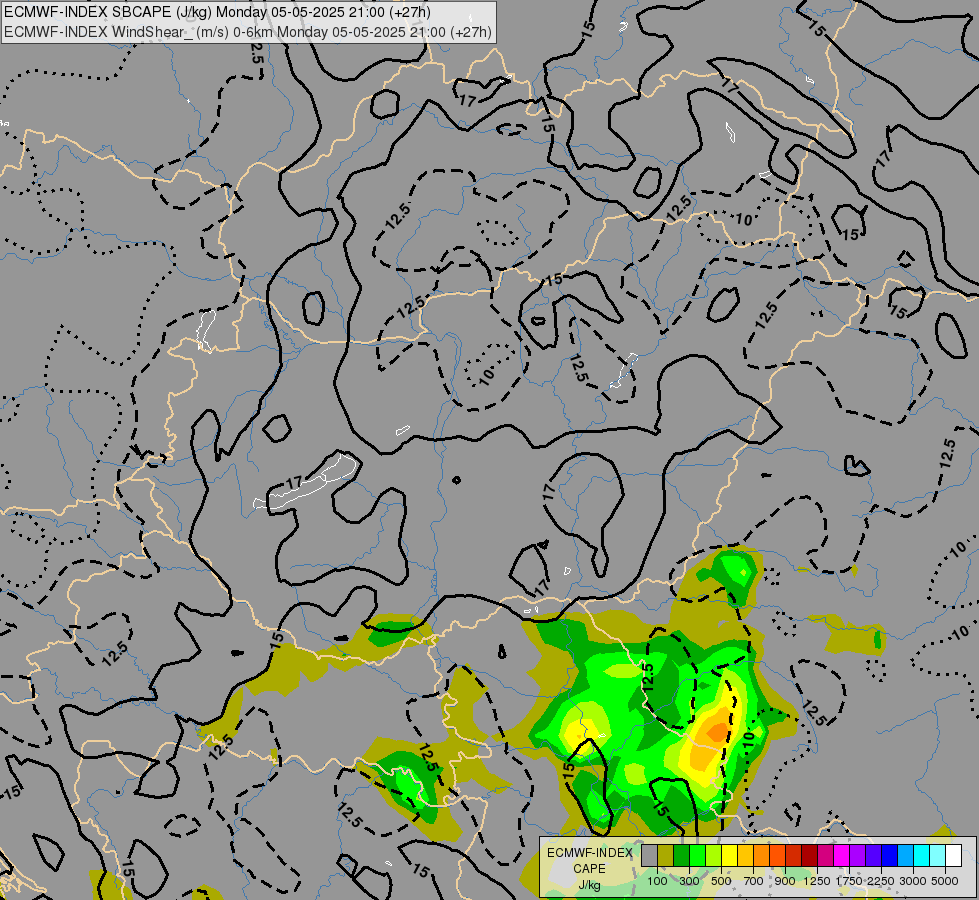This screenshot has height=900, width=979.
Task: Pick the magenta swatch left of the 1750 tick
Action: pyautogui.click(x=842, y=856)
